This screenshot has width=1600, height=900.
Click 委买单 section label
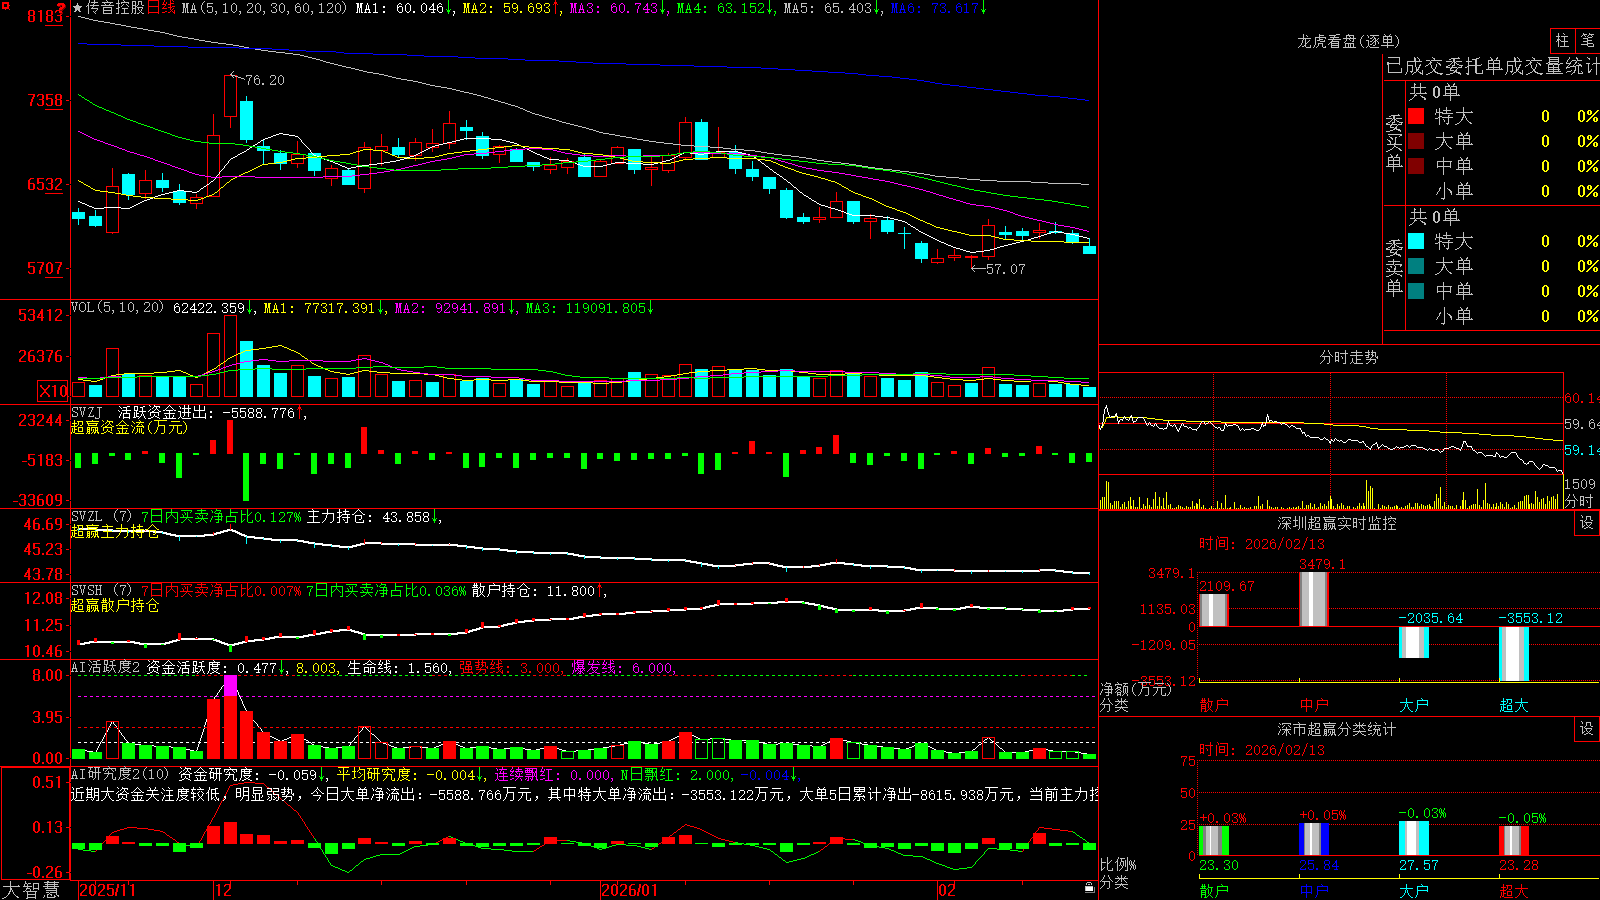point(1394,143)
